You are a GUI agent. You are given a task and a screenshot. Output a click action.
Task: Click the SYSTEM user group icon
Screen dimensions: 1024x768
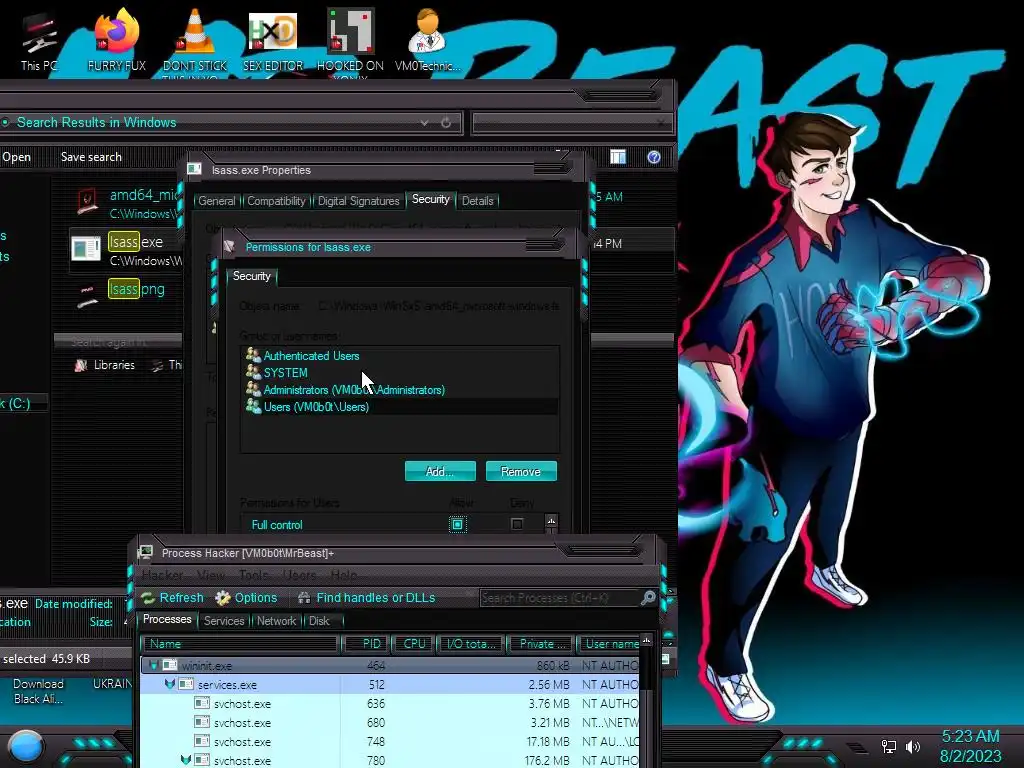pos(253,372)
